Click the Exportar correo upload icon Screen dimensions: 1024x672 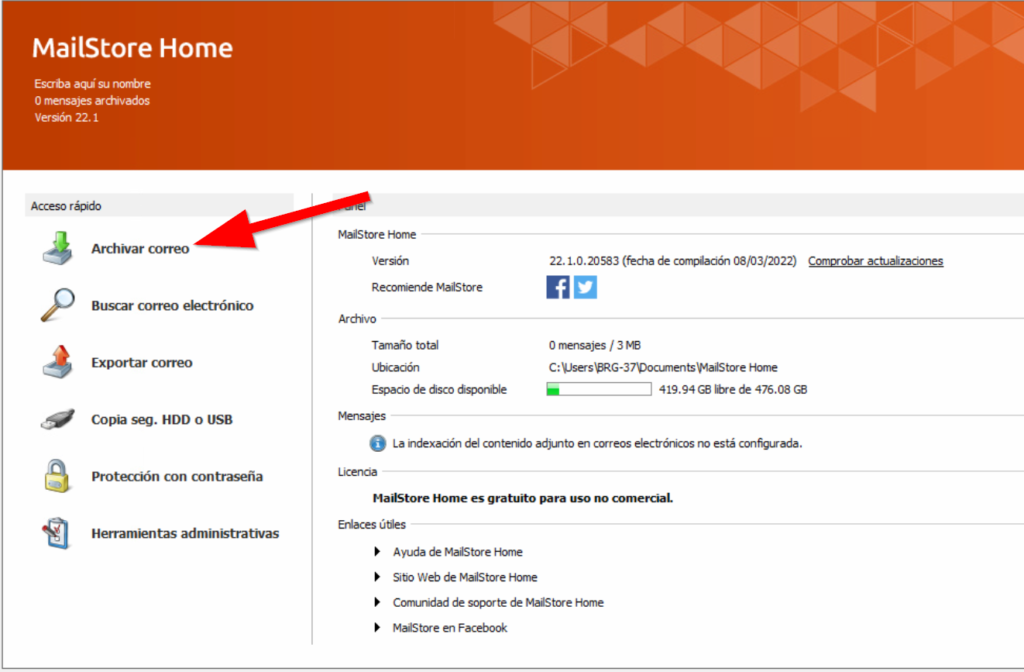(57, 362)
